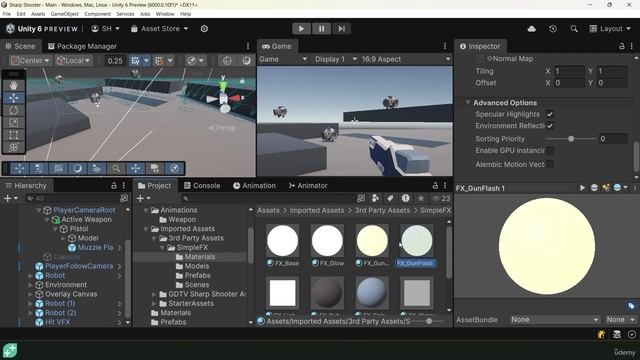Open Asset Store dropdown

(160, 29)
